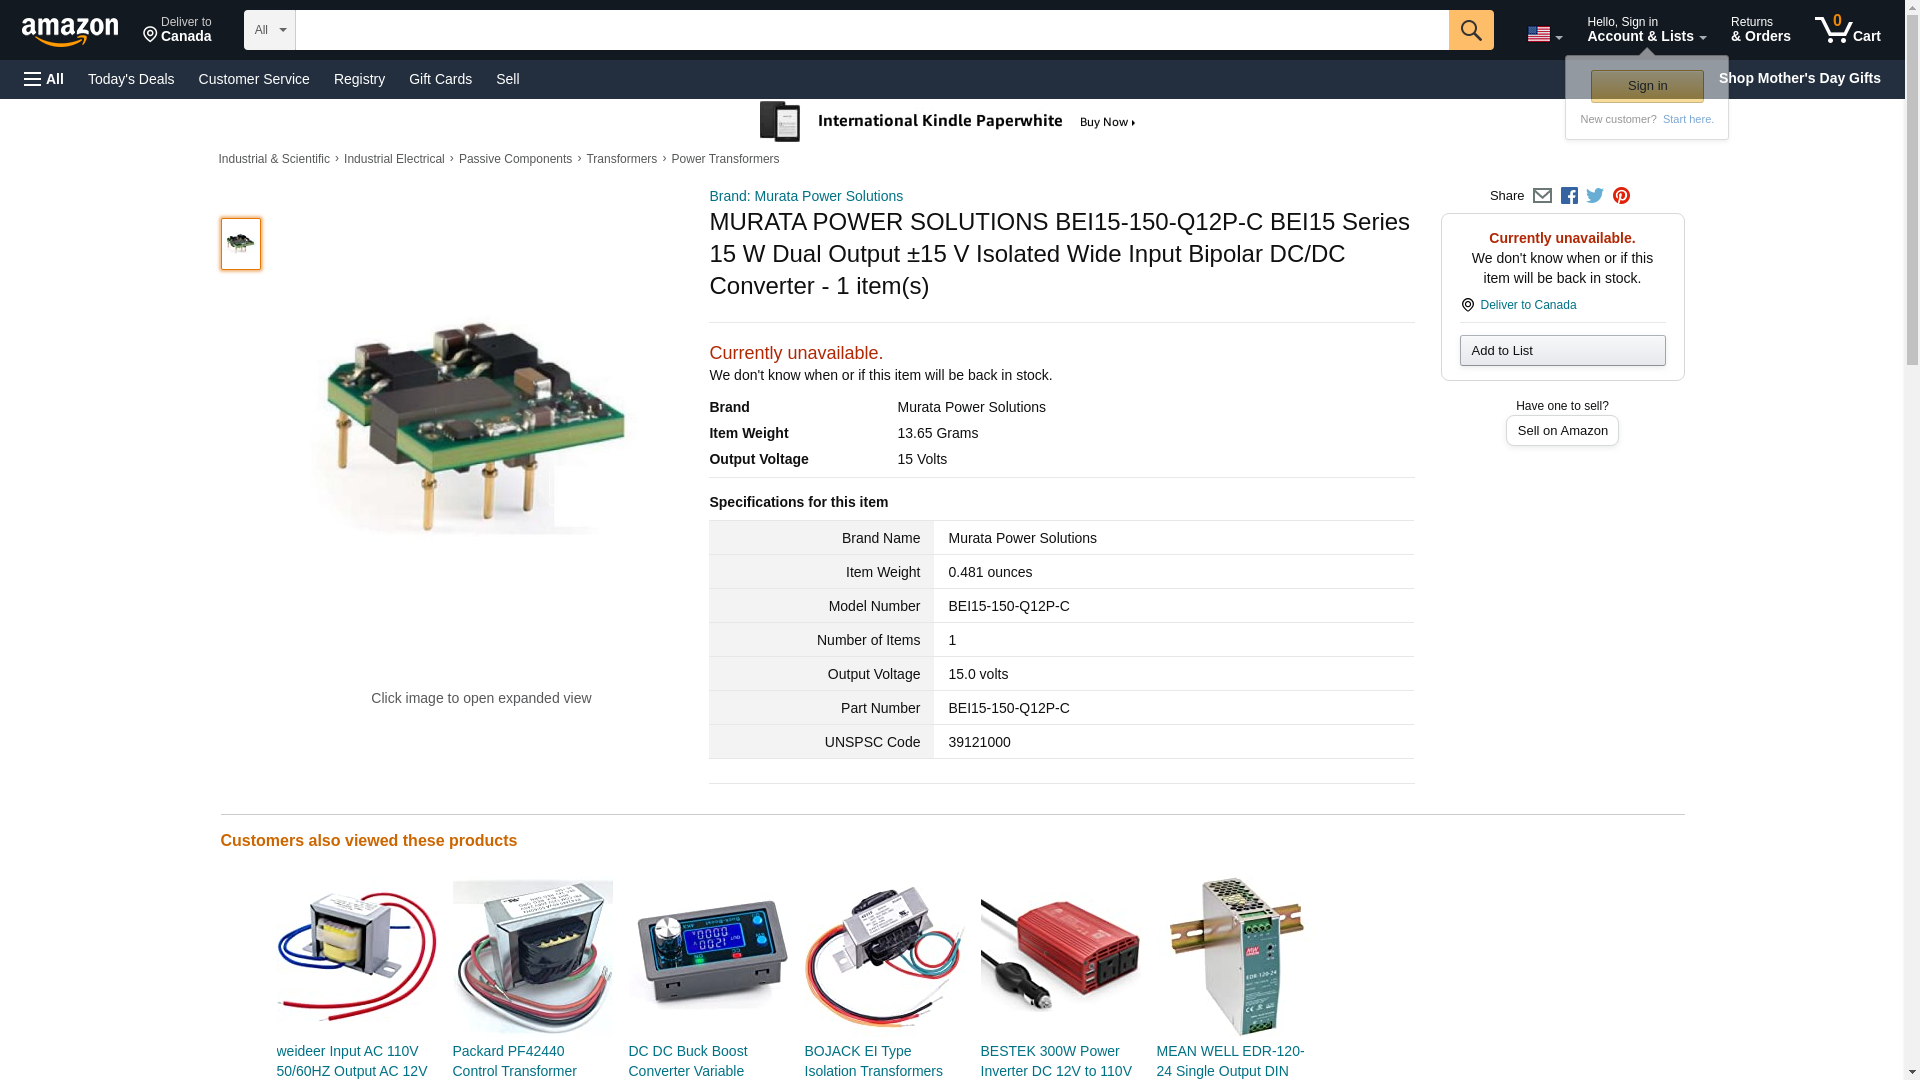Open the Add to List dropdown

(x=1562, y=351)
